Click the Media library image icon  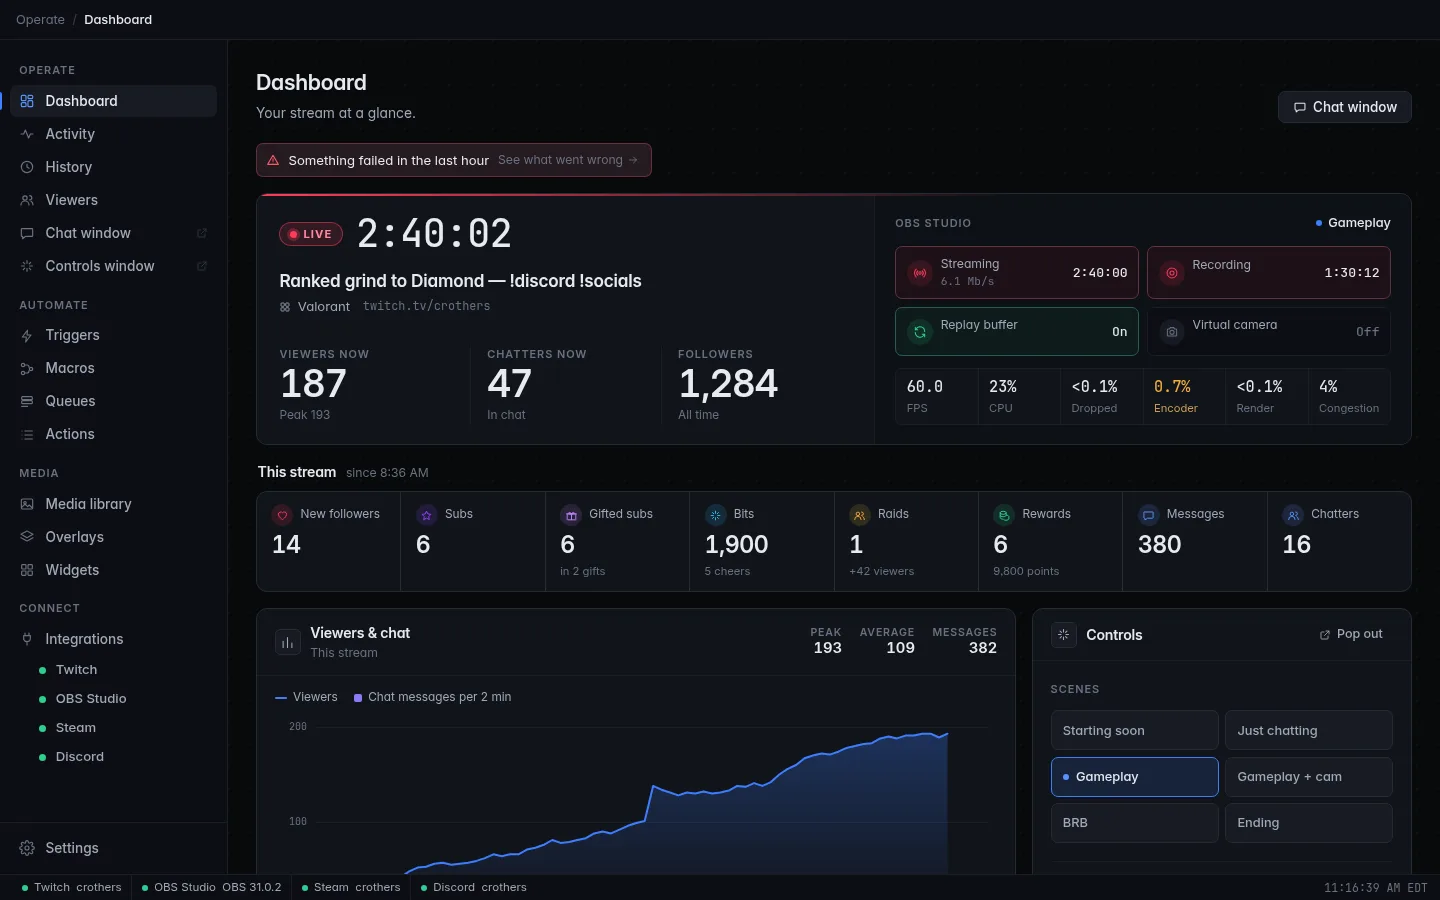(x=27, y=504)
